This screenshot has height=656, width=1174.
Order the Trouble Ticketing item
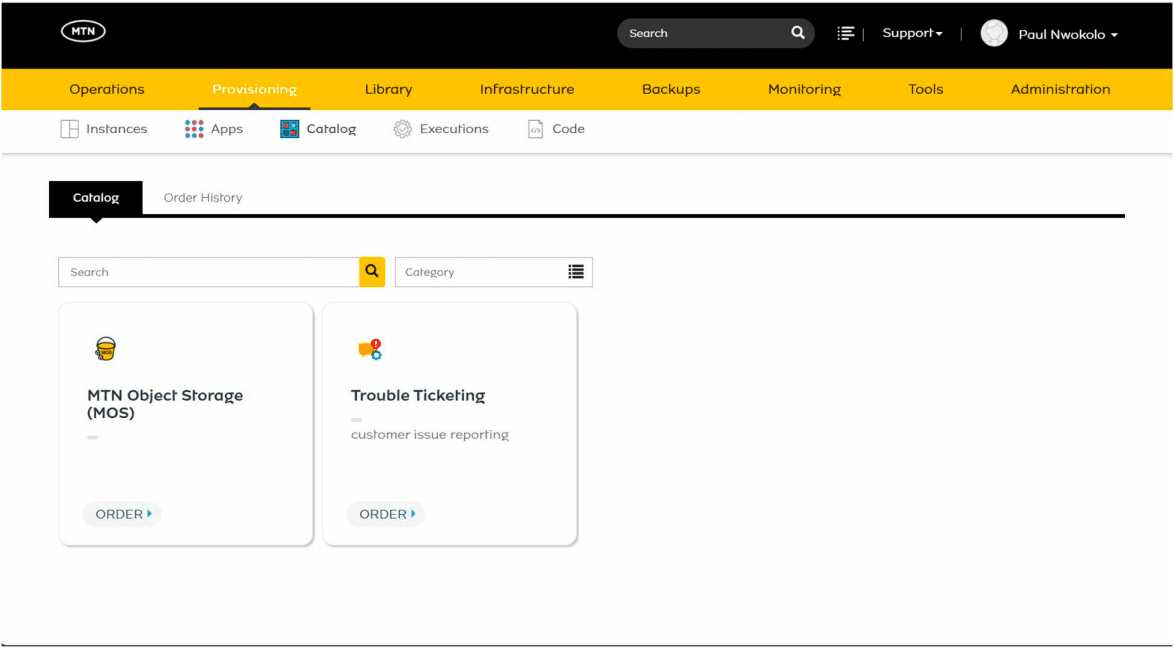tap(386, 514)
